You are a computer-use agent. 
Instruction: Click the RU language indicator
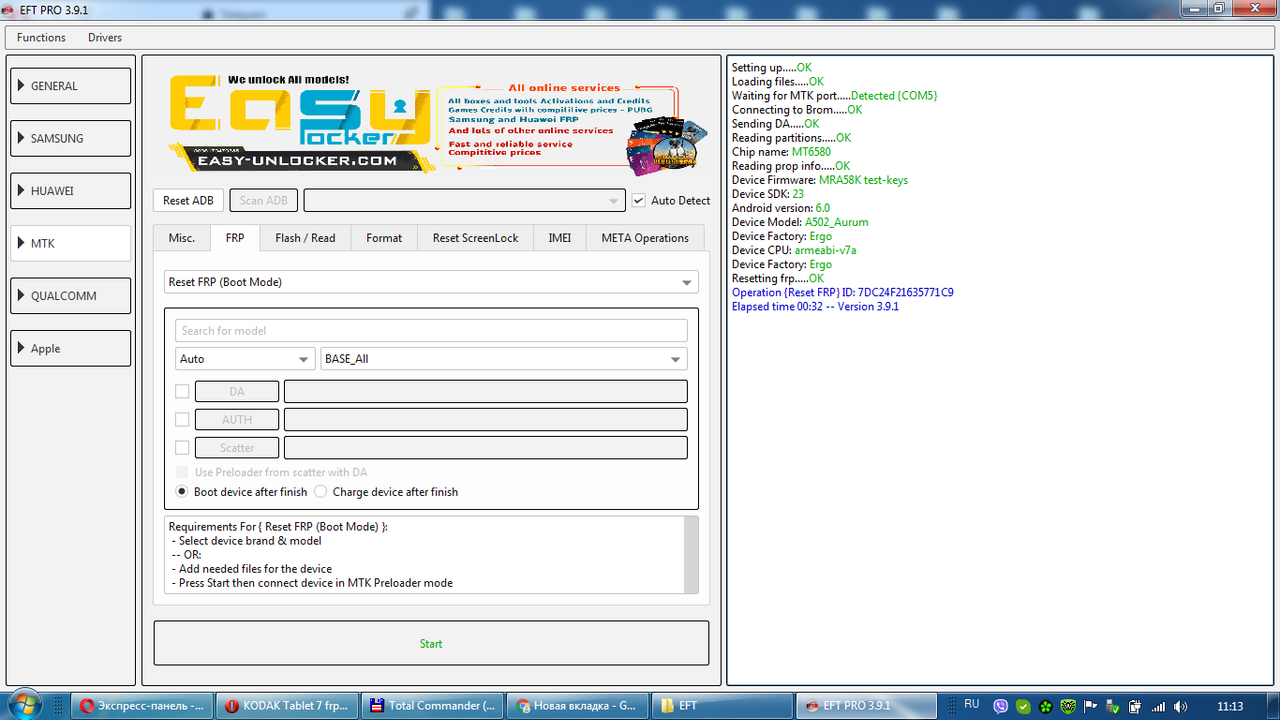971,705
